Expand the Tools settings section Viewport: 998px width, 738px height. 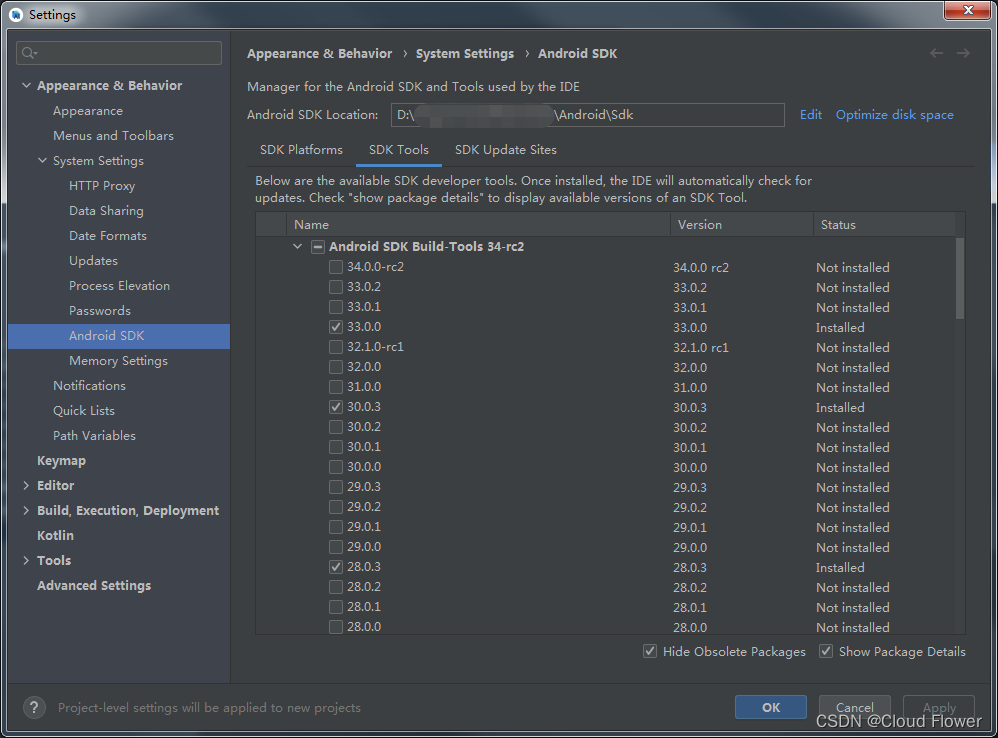(26, 560)
